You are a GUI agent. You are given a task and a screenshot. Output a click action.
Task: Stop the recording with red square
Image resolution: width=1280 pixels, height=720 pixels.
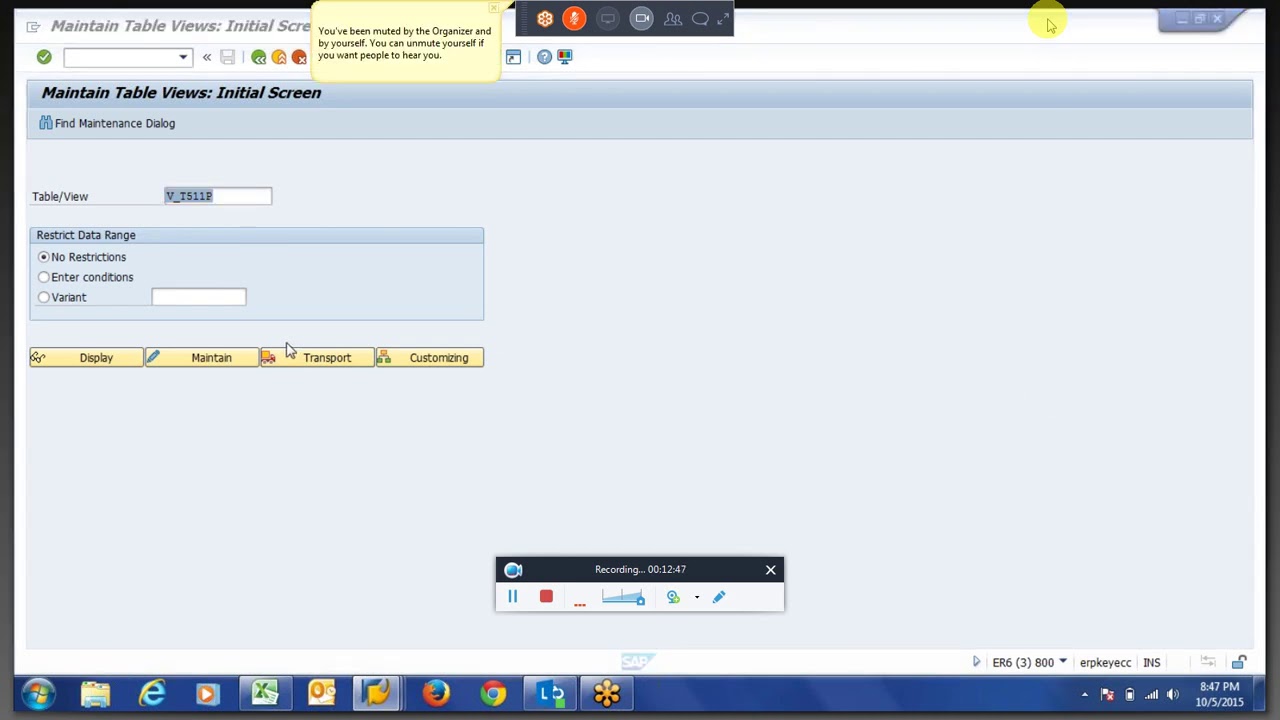pyautogui.click(x=546, y=597)
